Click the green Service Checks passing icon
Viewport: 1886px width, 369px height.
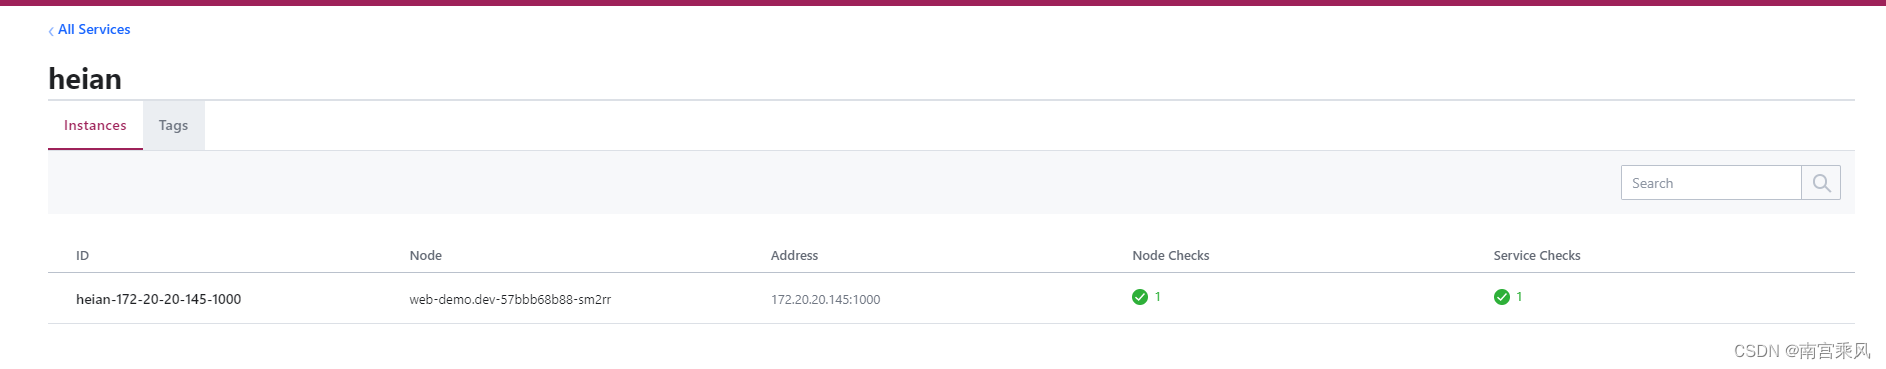[1502, 297]
